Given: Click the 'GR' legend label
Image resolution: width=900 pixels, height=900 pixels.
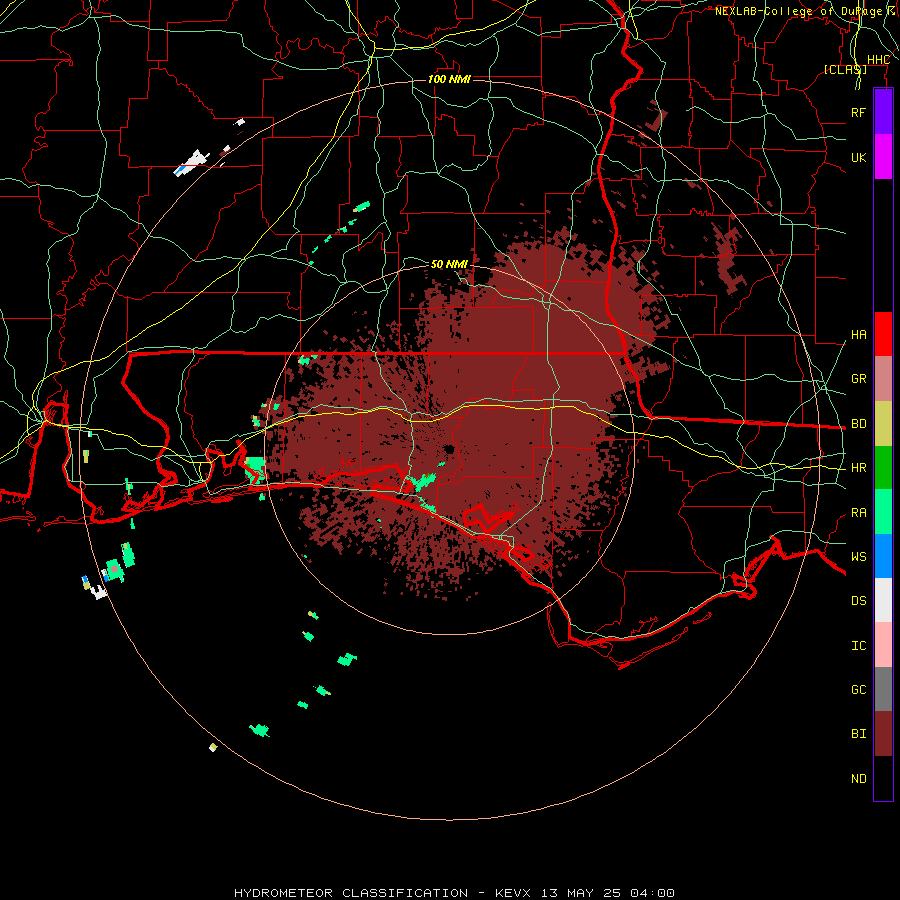Looking at the screenshot, I should pos(858,379).
